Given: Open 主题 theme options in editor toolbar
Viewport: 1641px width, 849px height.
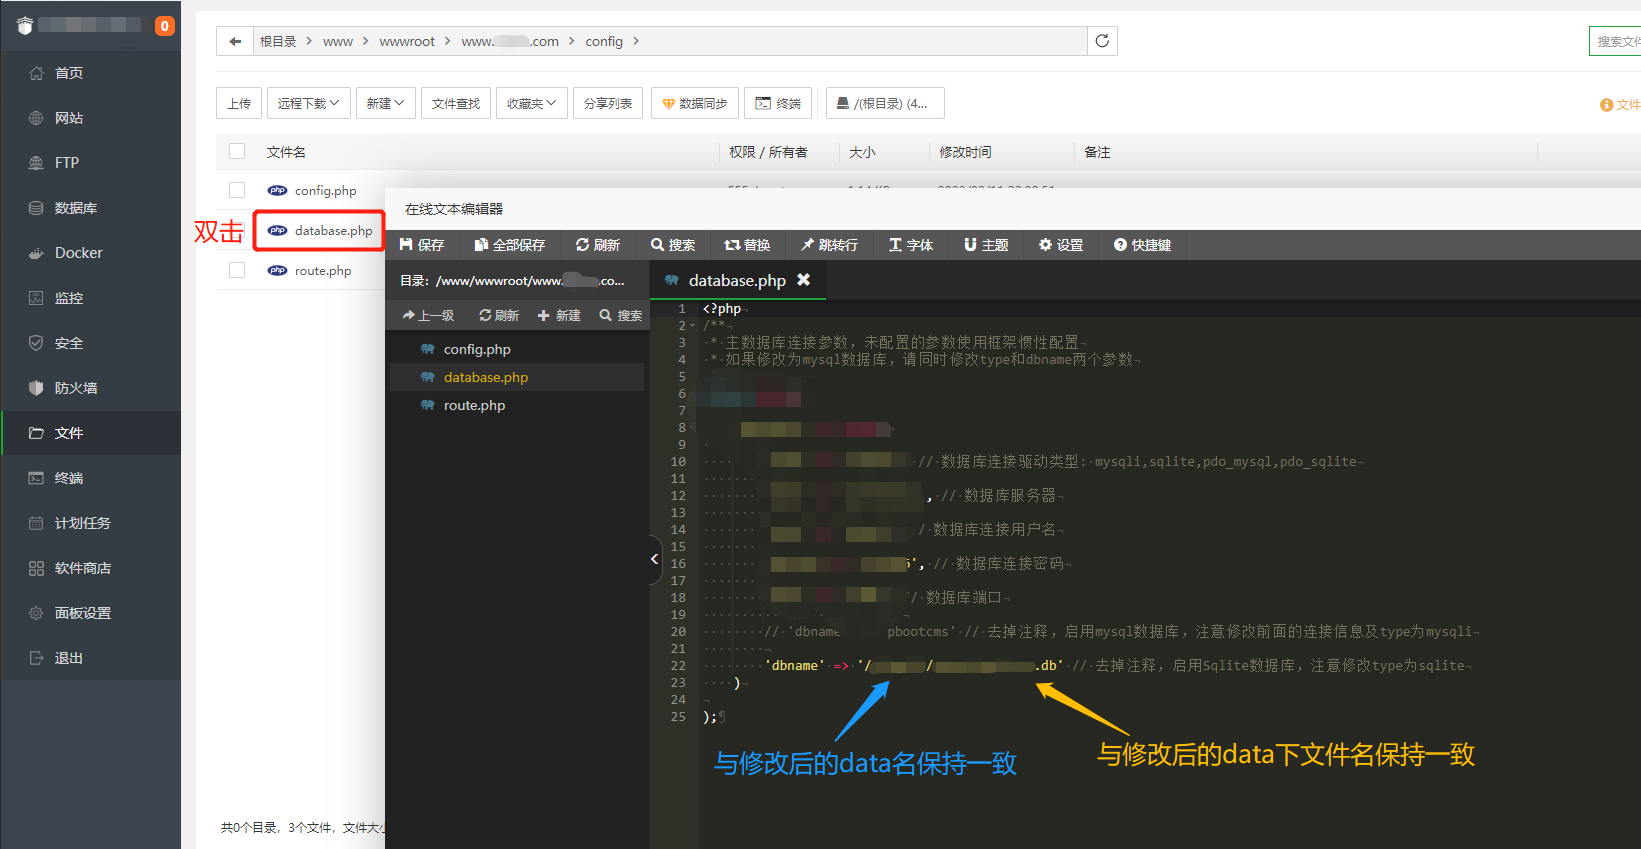Looking at the screenshot, I should [986, 245].
